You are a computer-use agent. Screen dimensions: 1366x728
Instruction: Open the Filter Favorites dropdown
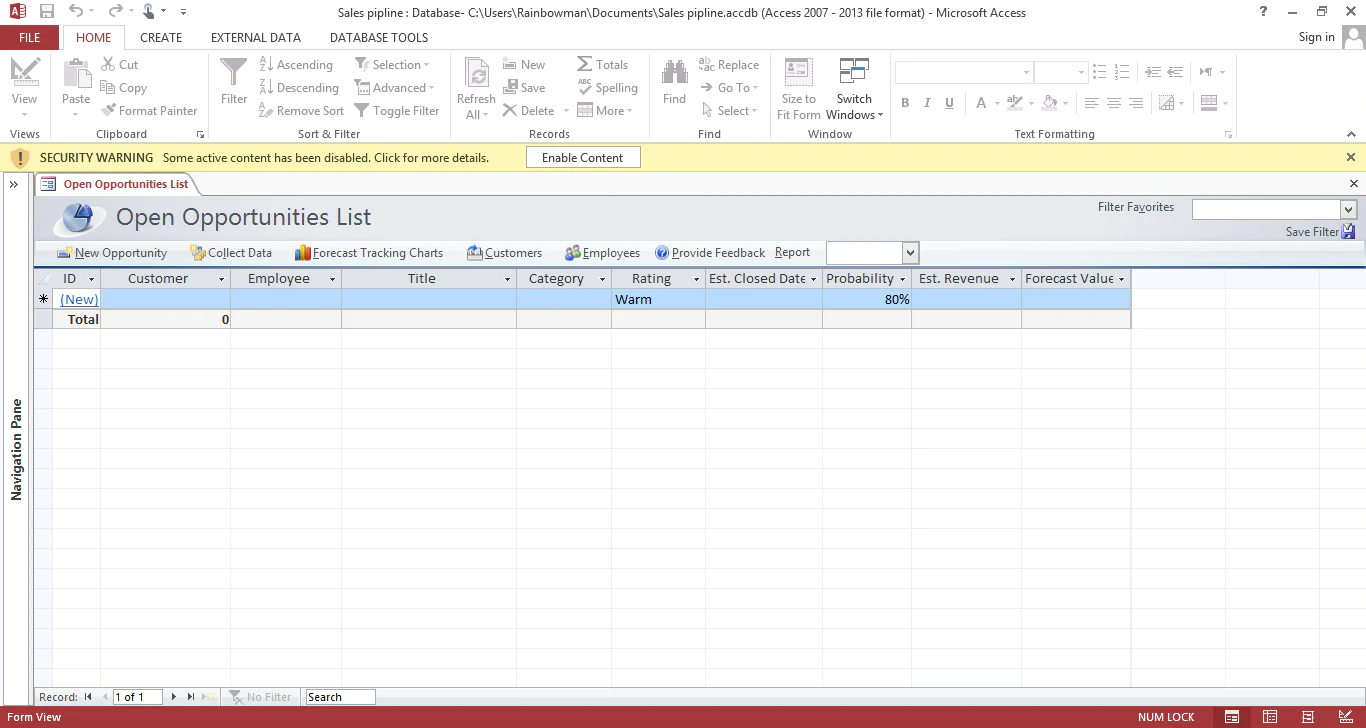tap(1347, 209)
